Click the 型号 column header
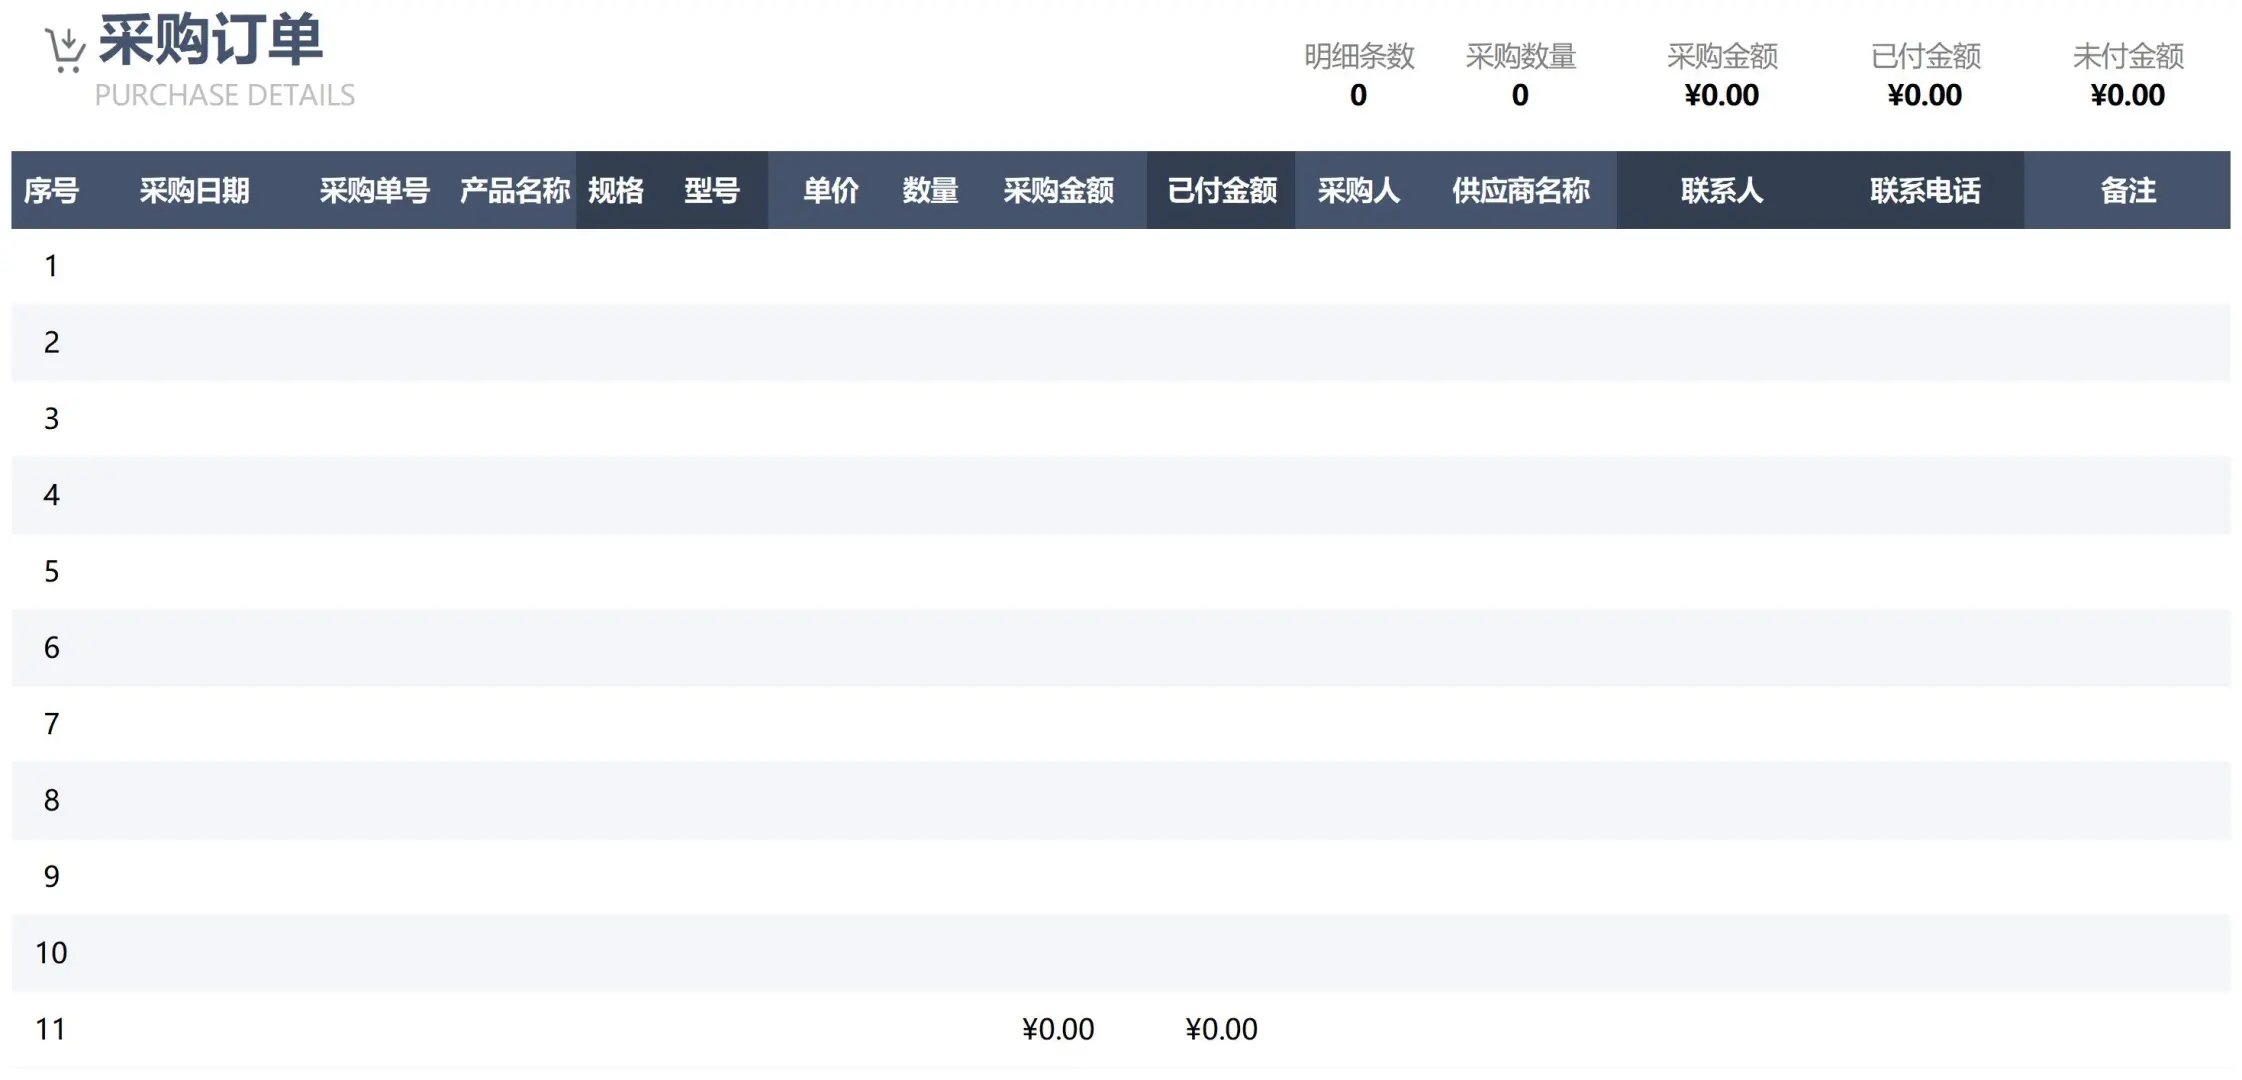The height and width of the screenshot is (1080, 2242). coord(714,190)
